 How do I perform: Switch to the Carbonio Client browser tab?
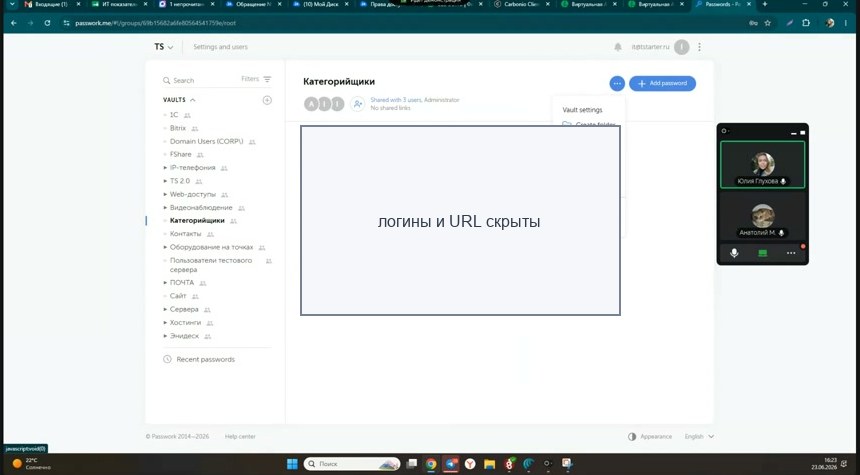tap(522, 4)
